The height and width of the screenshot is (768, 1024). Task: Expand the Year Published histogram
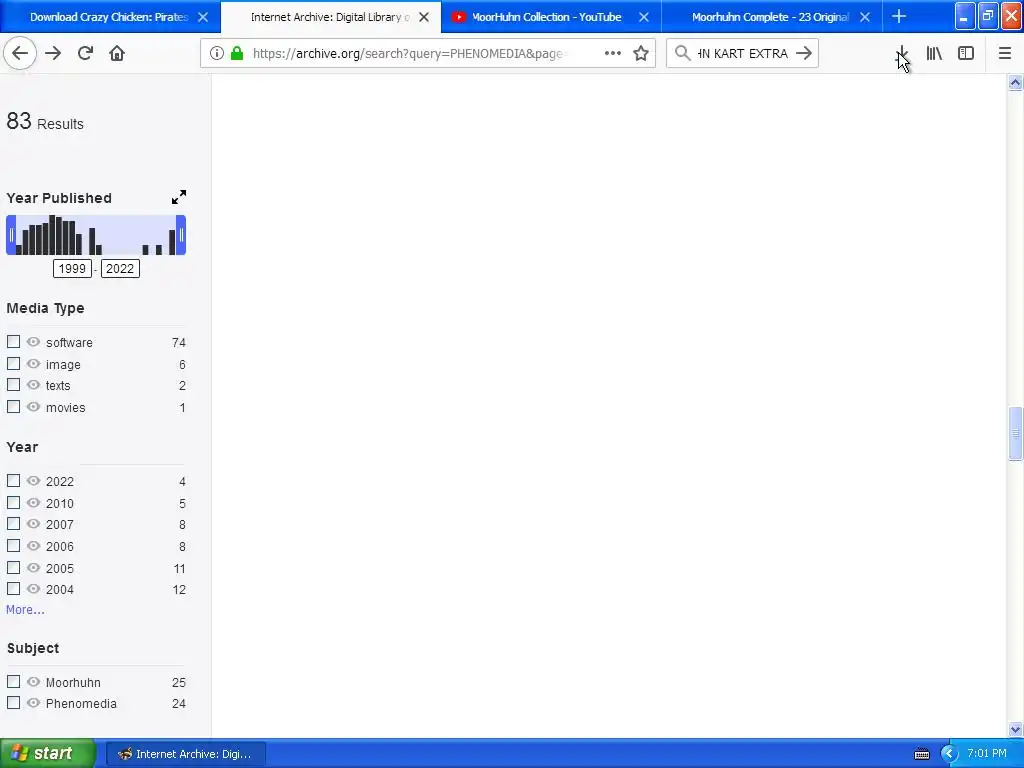[x=179, y=197]
